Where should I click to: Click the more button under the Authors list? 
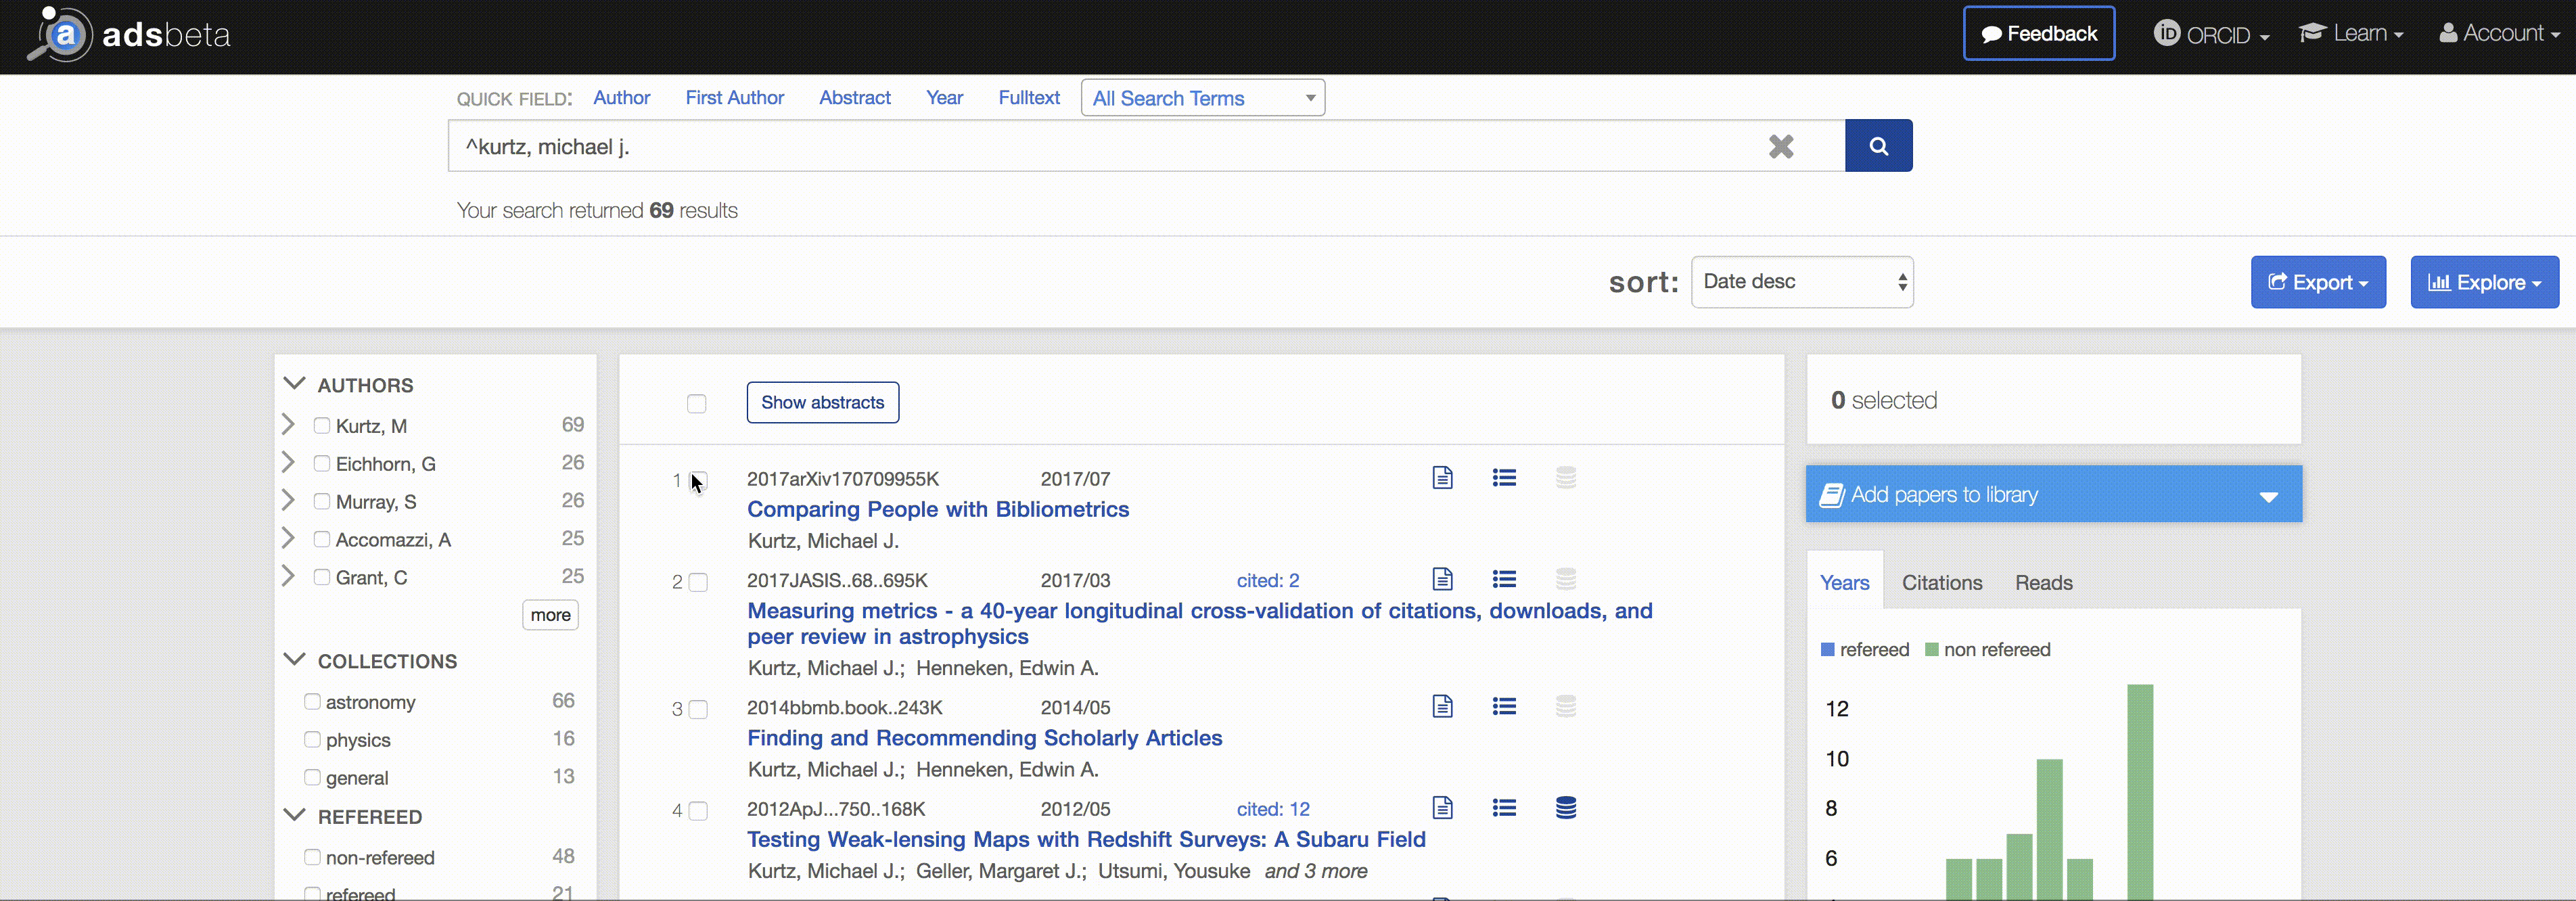(x=549, y=614)
